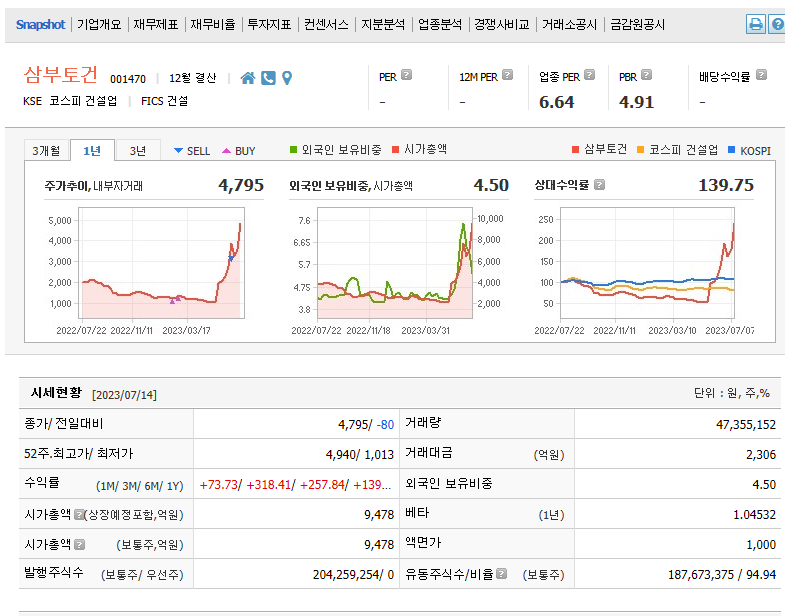This screenshot has height=616, width=785.
Task: Click orange 코스피 건설업 legend swatch
Action: click(640, 149)
